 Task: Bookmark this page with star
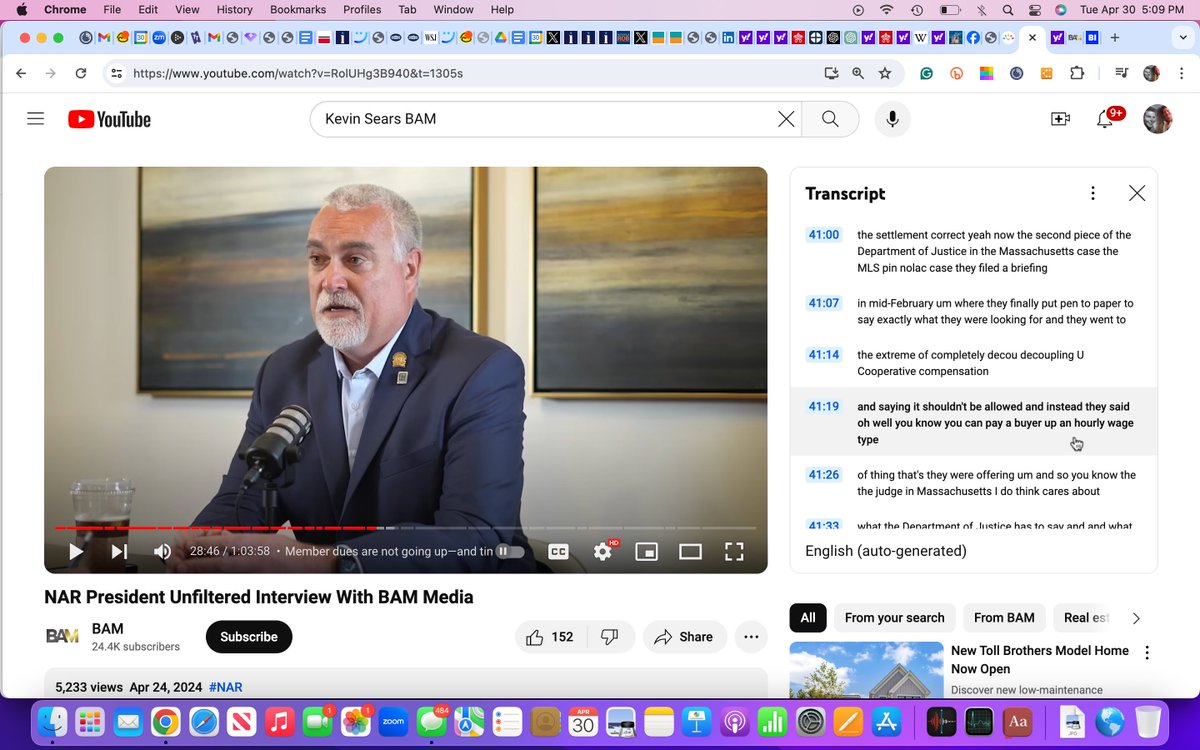click(x=884, y=73)
